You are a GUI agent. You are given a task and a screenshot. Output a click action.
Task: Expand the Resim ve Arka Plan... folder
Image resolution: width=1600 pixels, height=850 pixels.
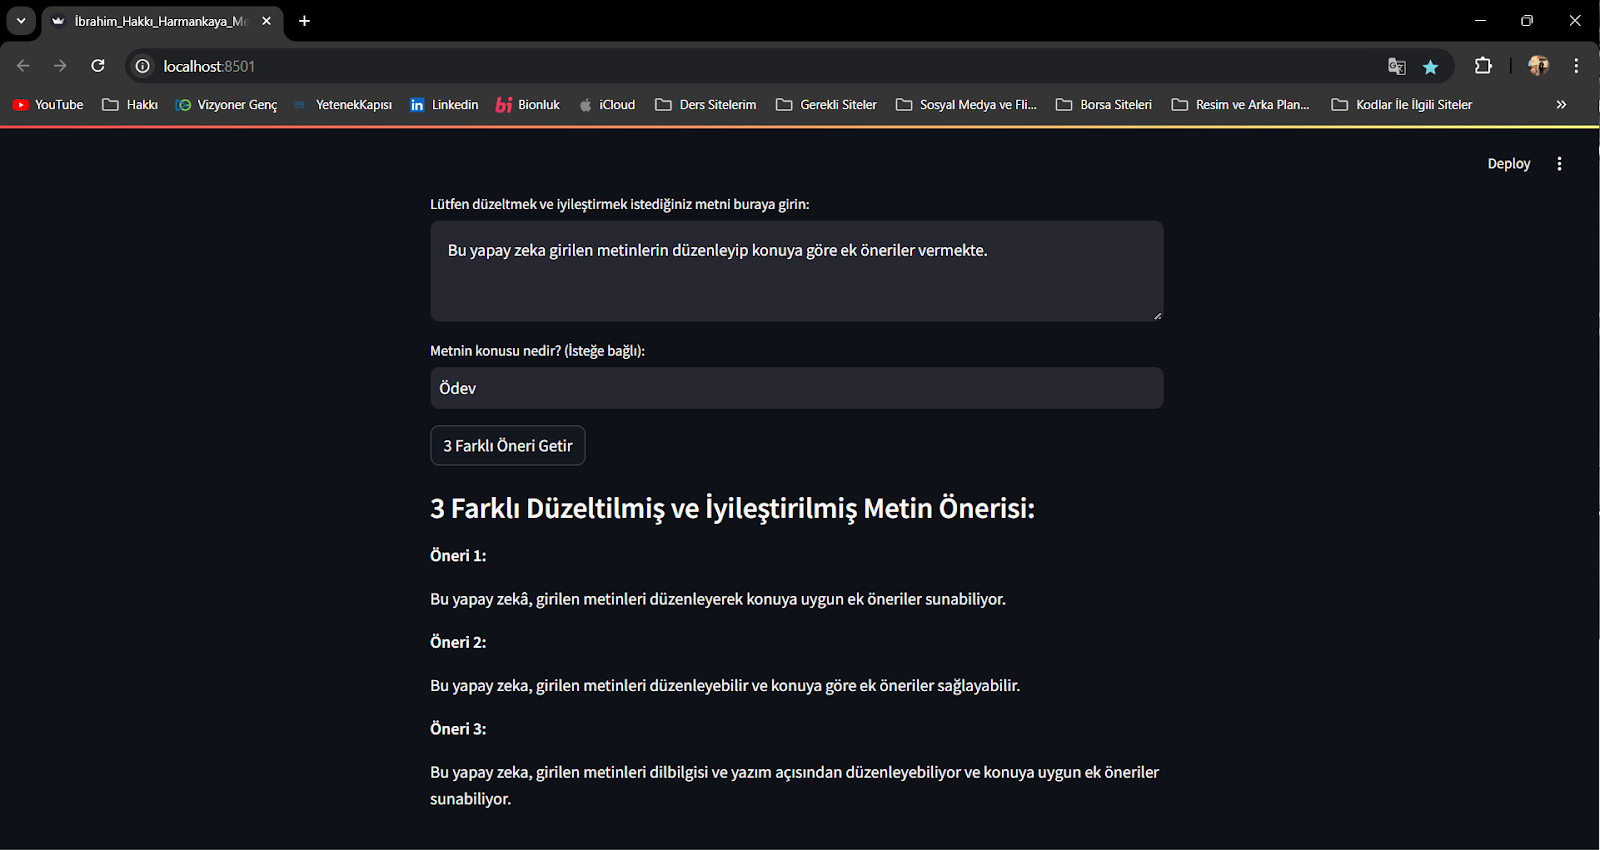[1240, 105]
